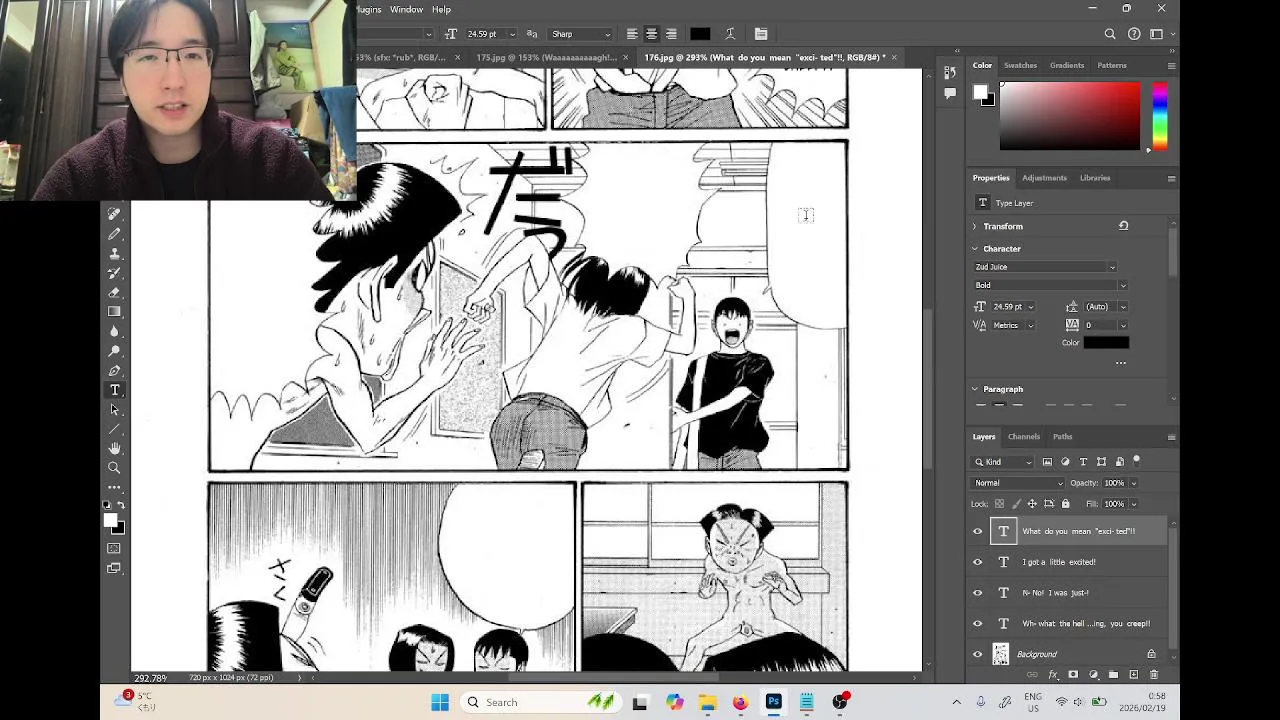Toggle lock all padlock in Lock row
This screenshot has width=1280, height=720.
pos(1065,504)
